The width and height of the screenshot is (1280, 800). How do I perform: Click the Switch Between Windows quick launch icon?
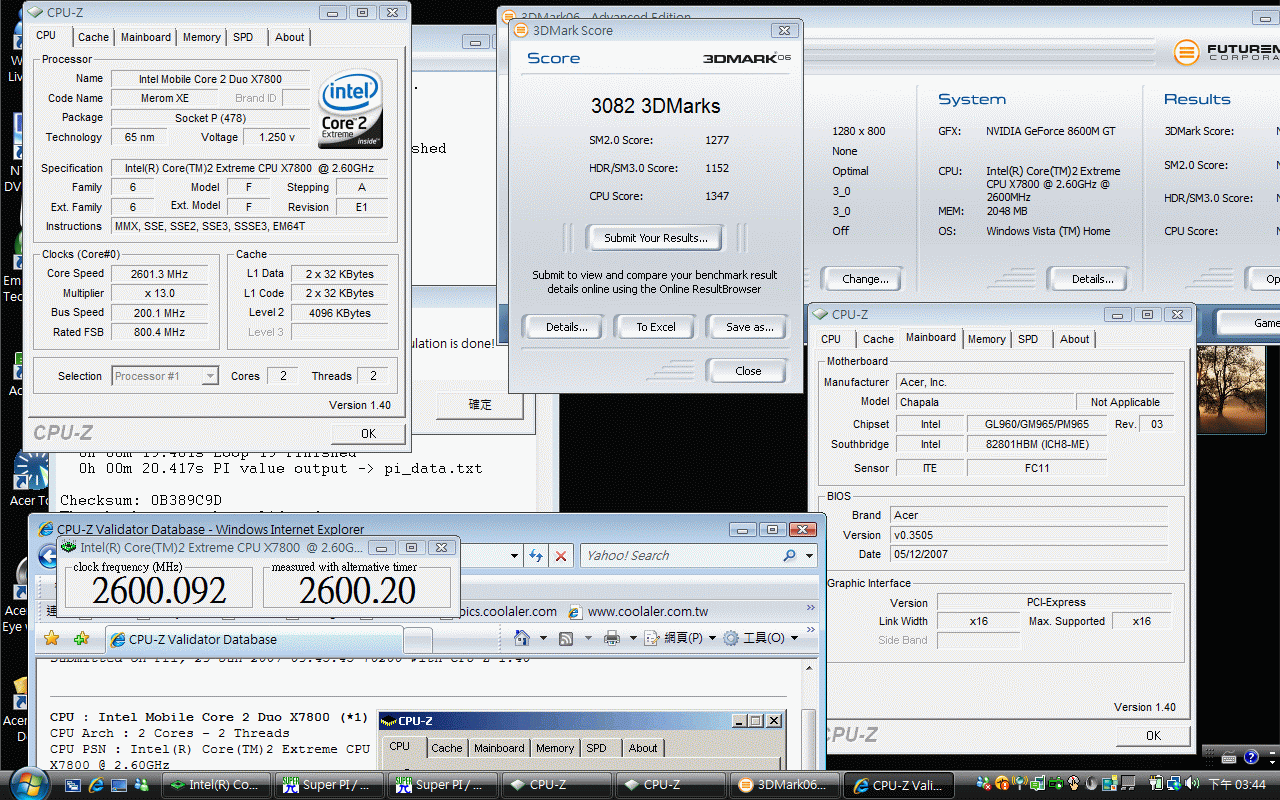pyautogui.click(x=73, y=785)
